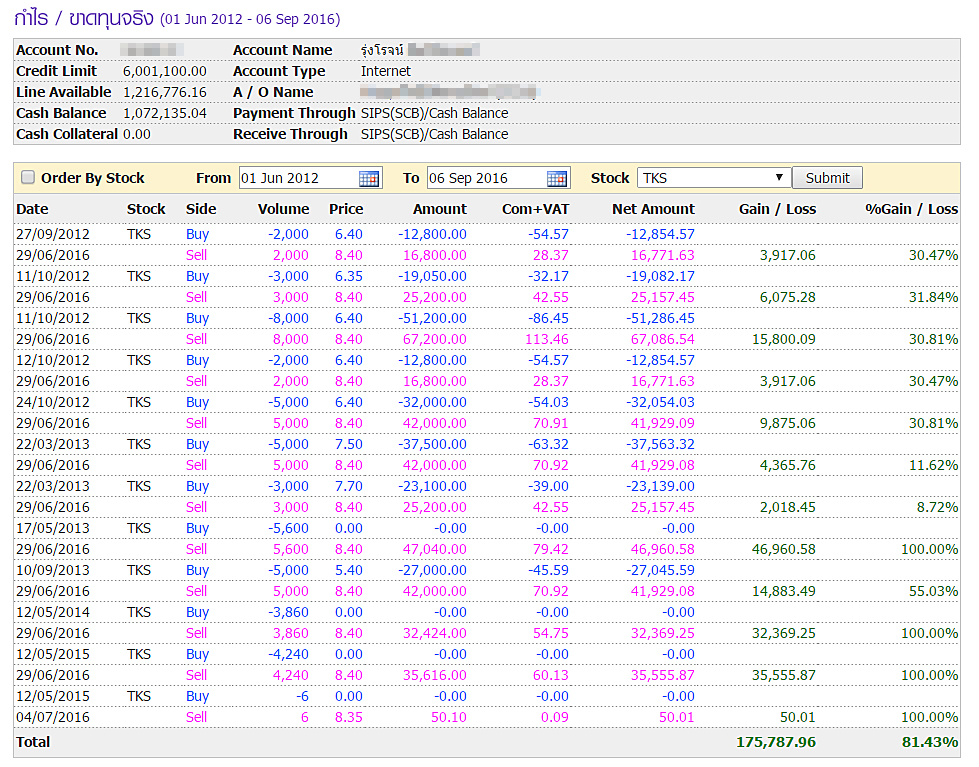Click the Gain / Loss column header
The image size is (979, 767).
coord(777,209)
